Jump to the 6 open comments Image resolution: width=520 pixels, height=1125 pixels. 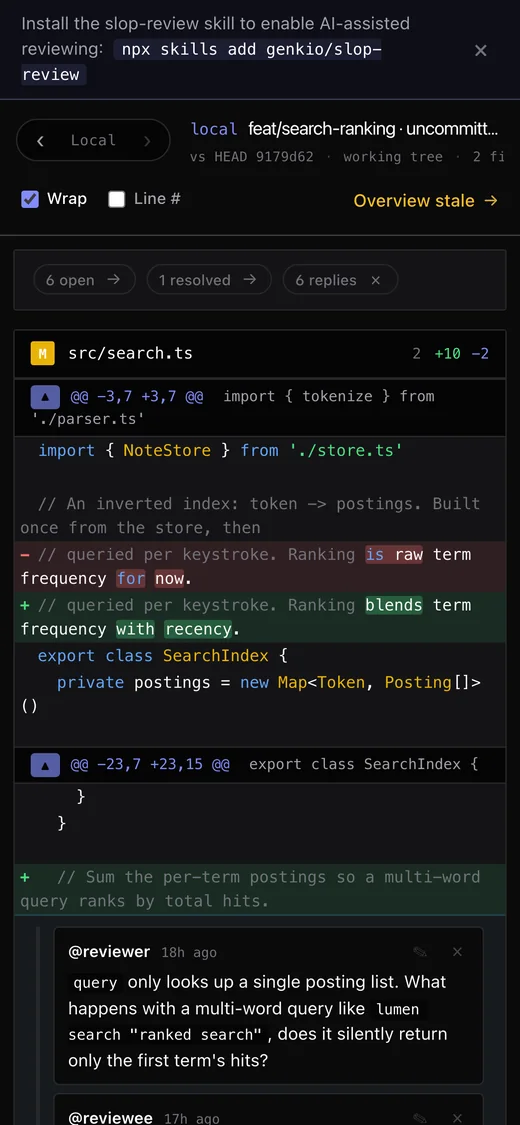(x=84, y=281)
